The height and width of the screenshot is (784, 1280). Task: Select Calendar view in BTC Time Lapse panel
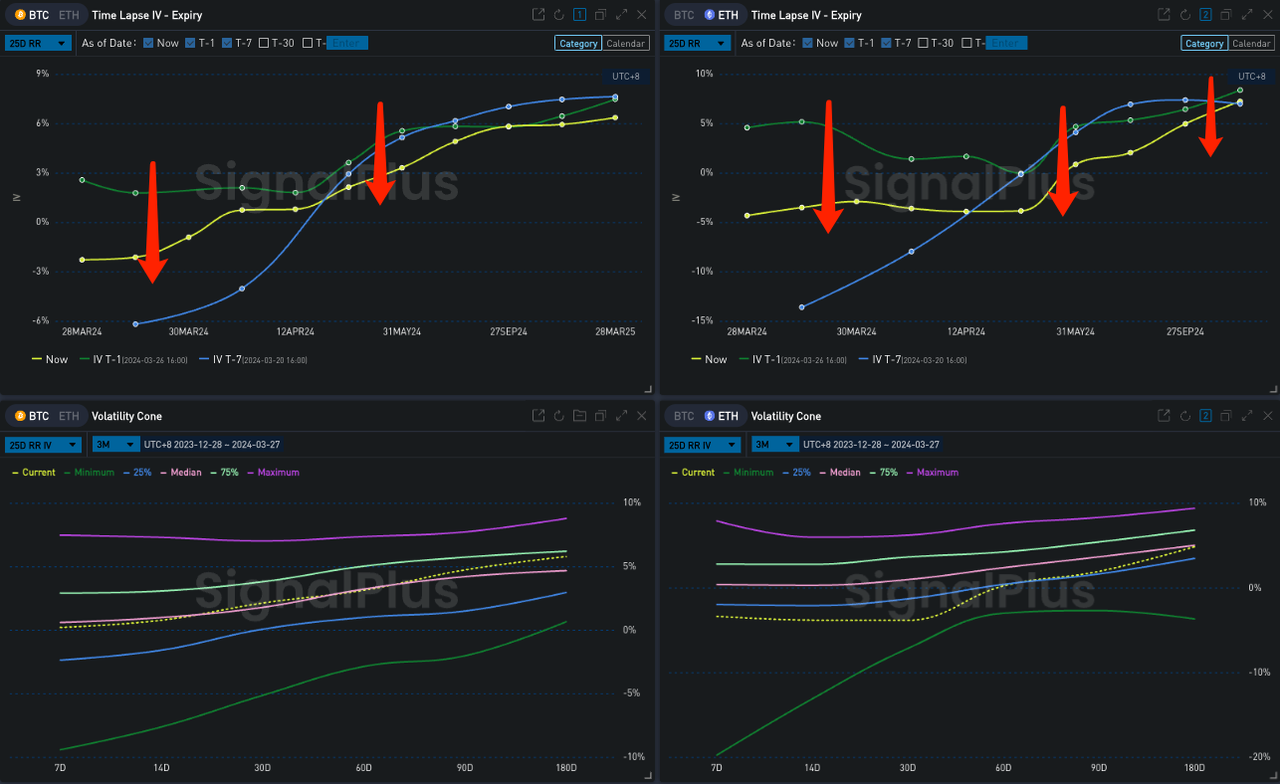[x=625, y=43]
